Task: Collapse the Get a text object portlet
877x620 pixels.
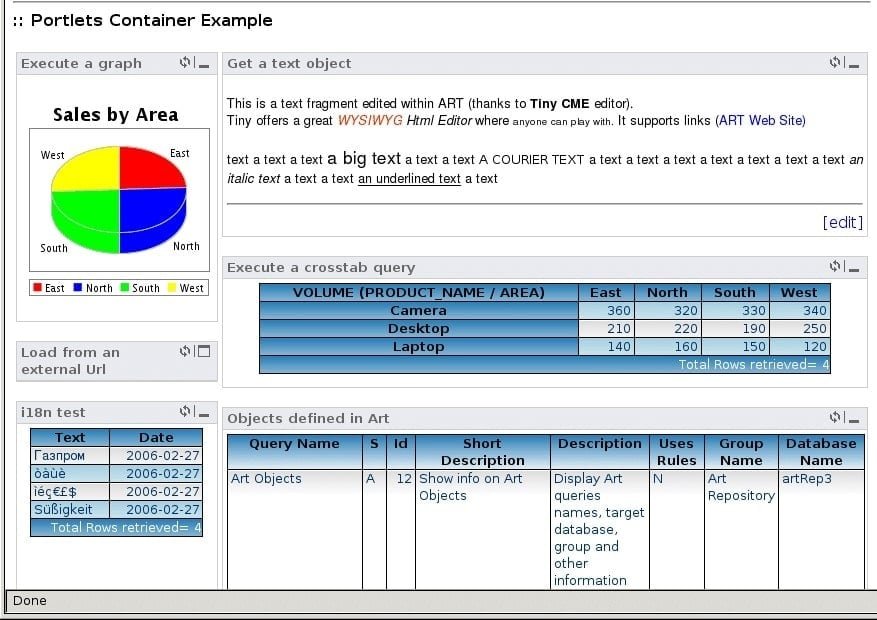Action: [853, 64]
